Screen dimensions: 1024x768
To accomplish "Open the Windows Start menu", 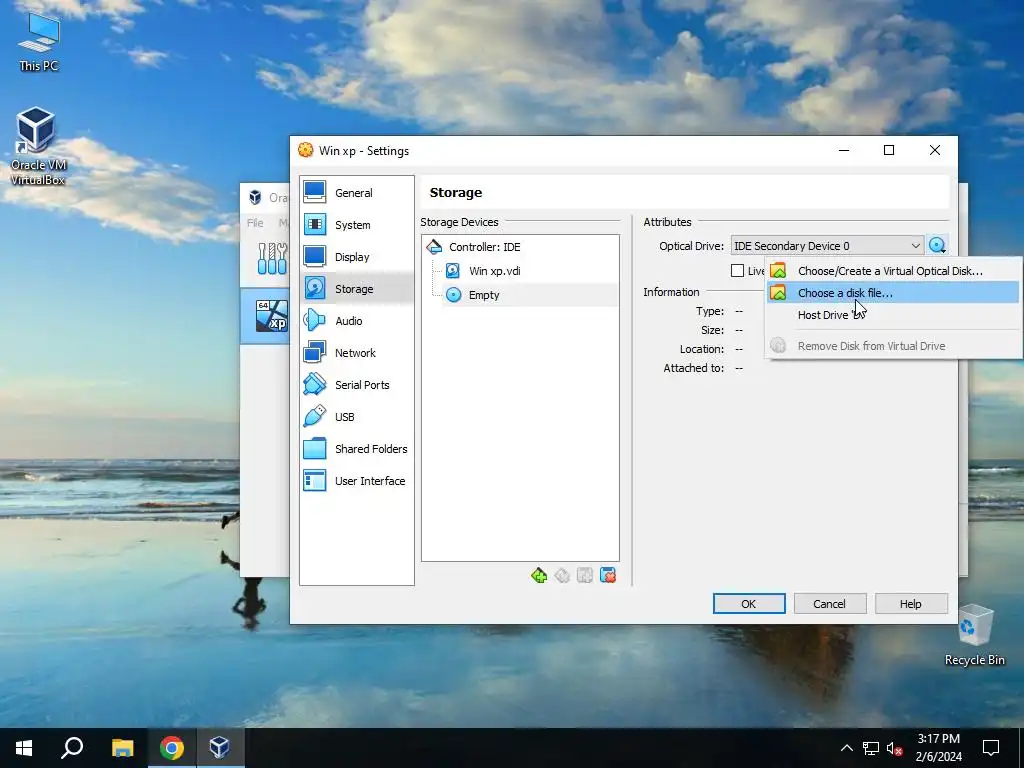I will (24, 748).
